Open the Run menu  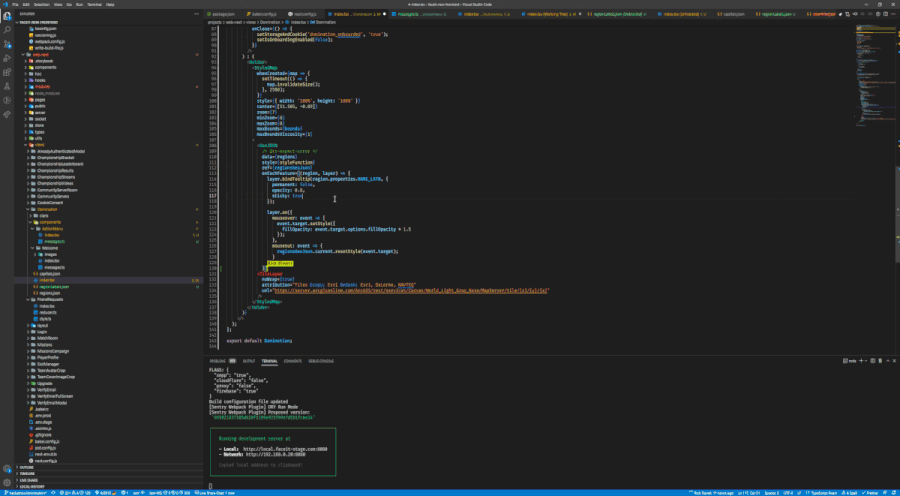tap(79, 4)
